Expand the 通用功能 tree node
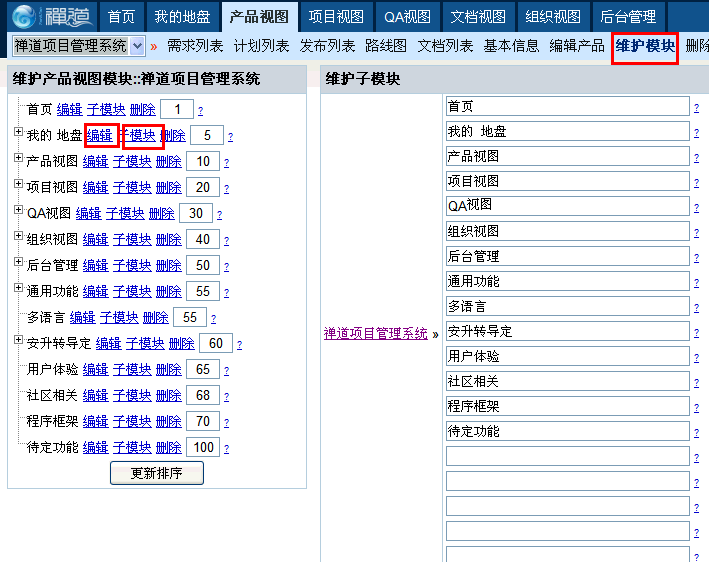Image resolution: width=709 pixels, height=562 pixels. tap(18, 288)
